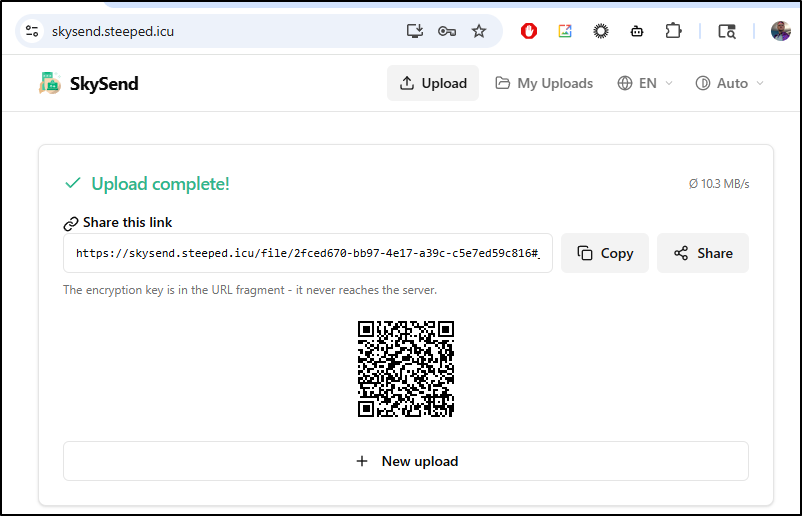Open the dark gear-shaped extension icon
Screen dimensions: 802x516
point(601,31)
